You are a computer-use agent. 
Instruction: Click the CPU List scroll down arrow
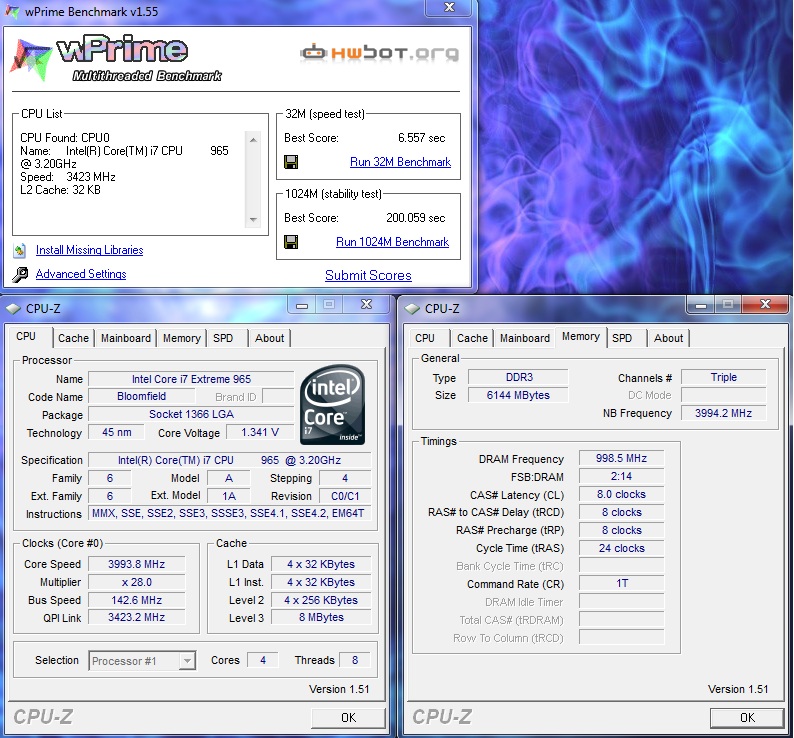point(253,220)
